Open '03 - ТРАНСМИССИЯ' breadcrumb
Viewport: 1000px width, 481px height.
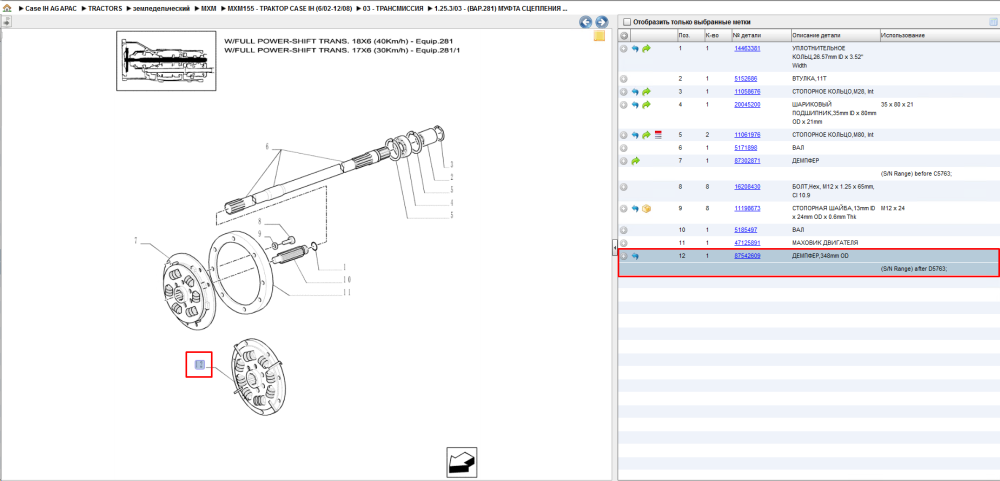point(392,9)
